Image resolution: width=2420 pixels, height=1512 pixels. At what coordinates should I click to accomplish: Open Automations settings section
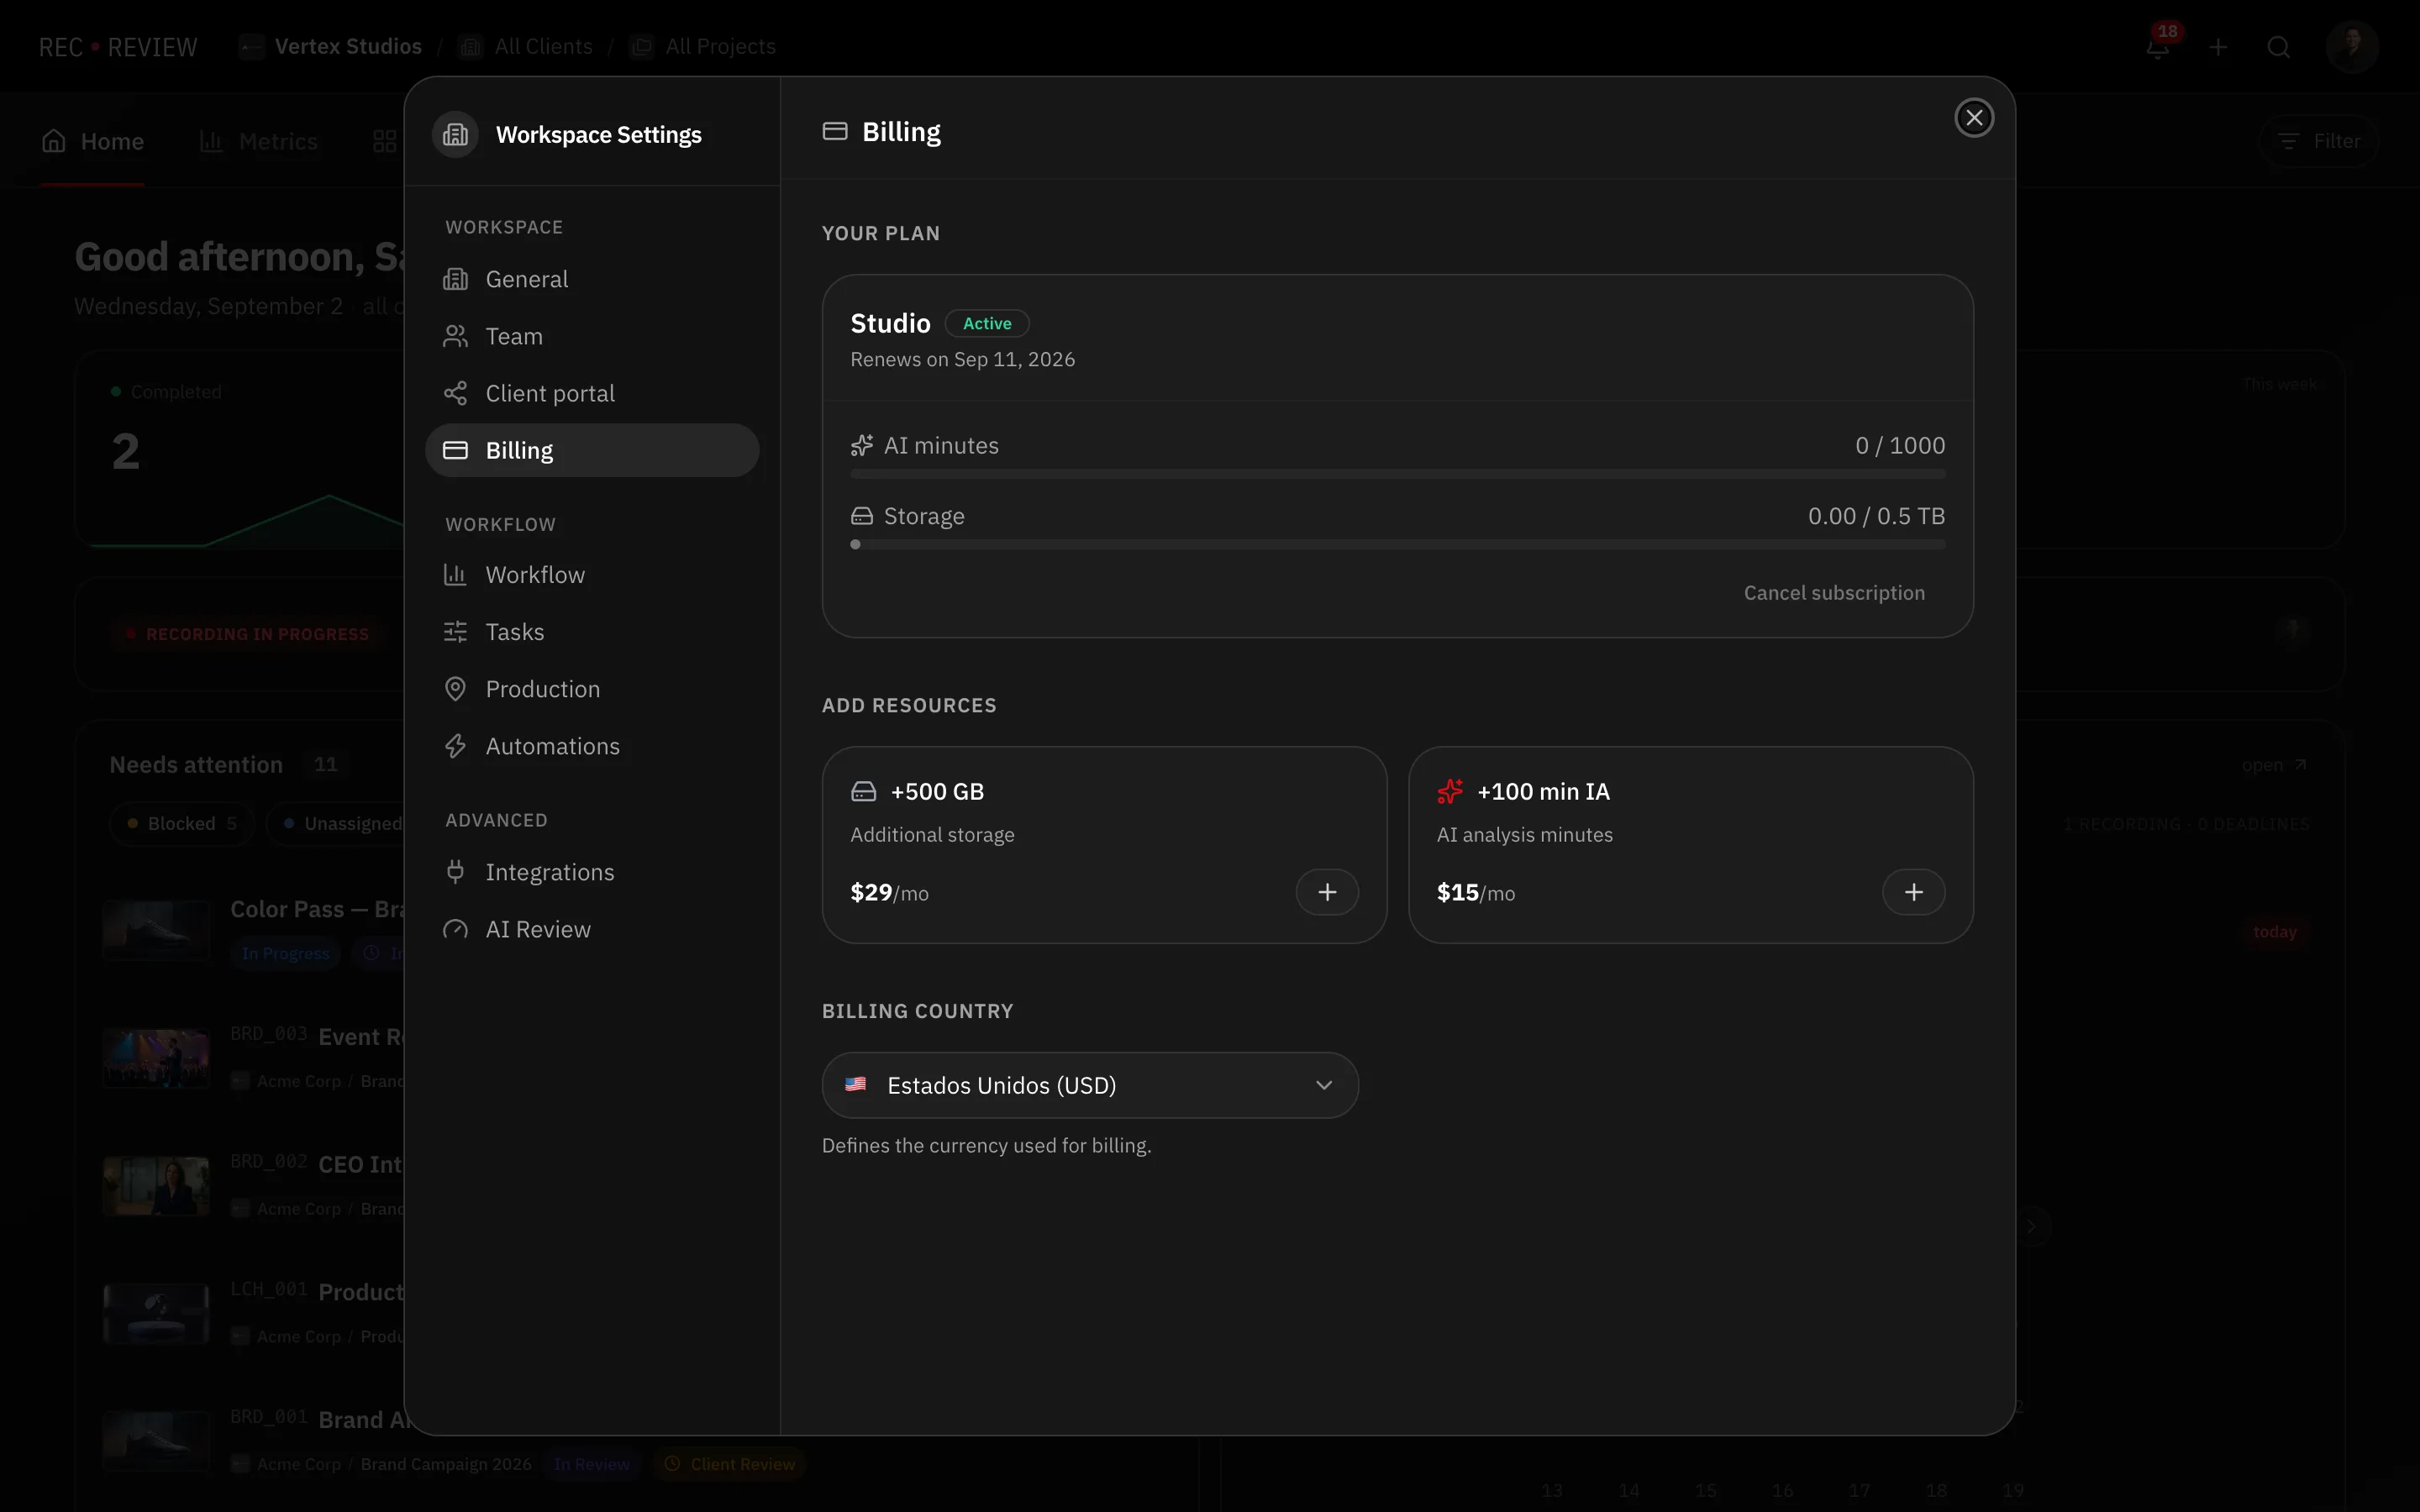[592, 746]
